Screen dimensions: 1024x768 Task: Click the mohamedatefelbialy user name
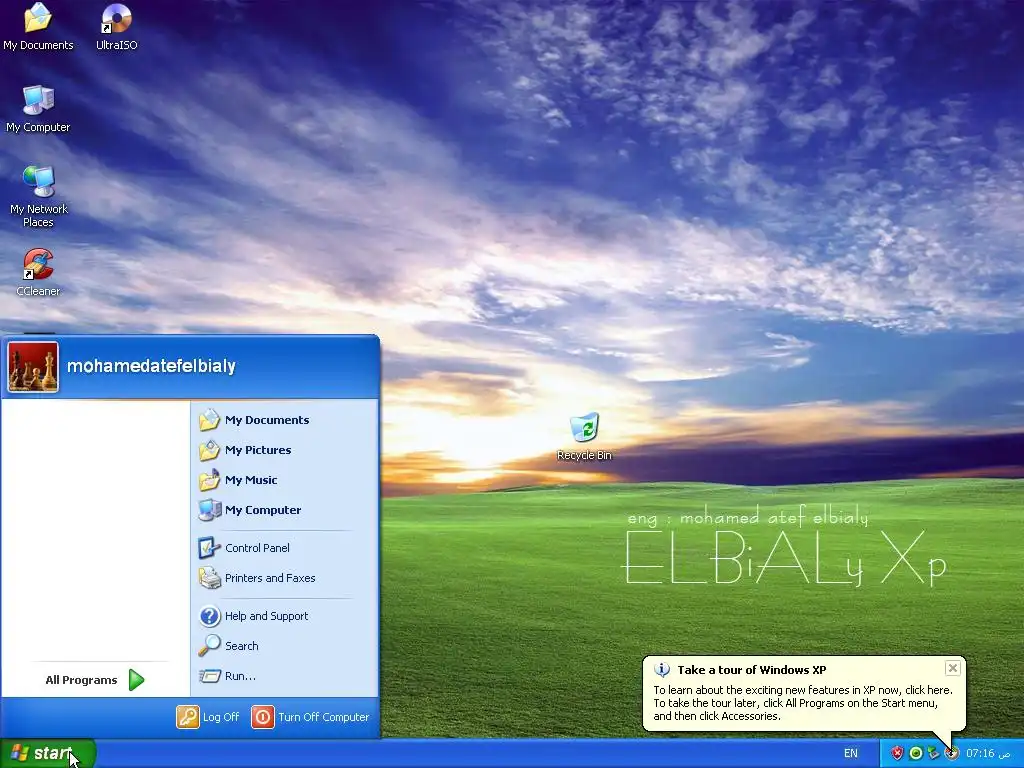click(152, 366)
